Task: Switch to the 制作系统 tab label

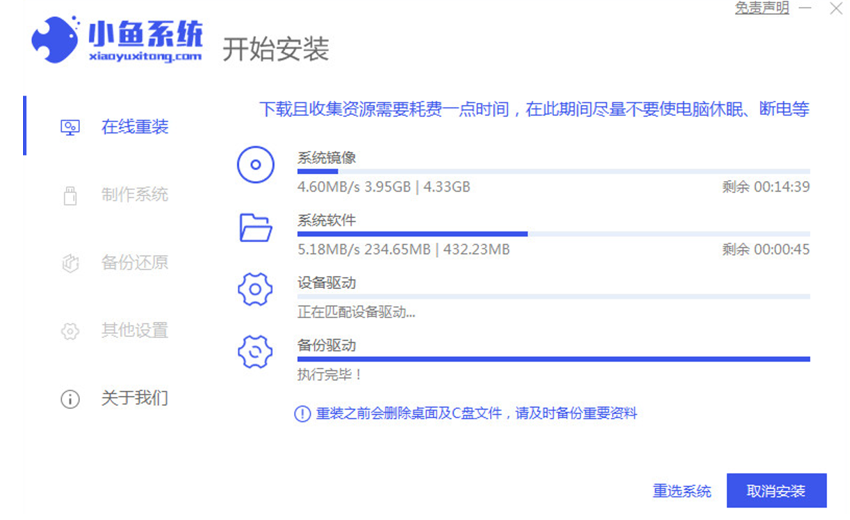Action: 135,195
